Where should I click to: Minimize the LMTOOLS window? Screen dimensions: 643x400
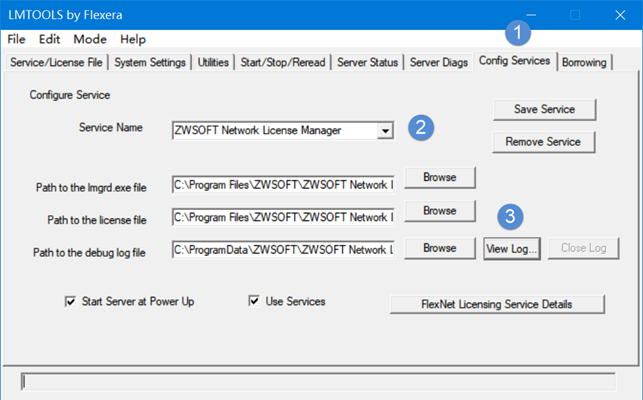click(x=531, y=15)
